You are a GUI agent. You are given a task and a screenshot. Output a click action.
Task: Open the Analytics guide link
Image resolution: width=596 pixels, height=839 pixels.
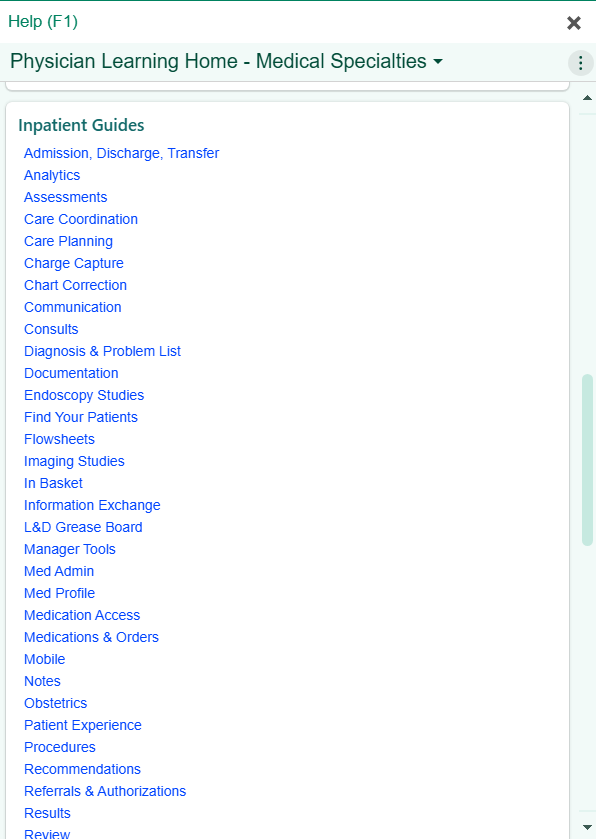click(52, 175)
